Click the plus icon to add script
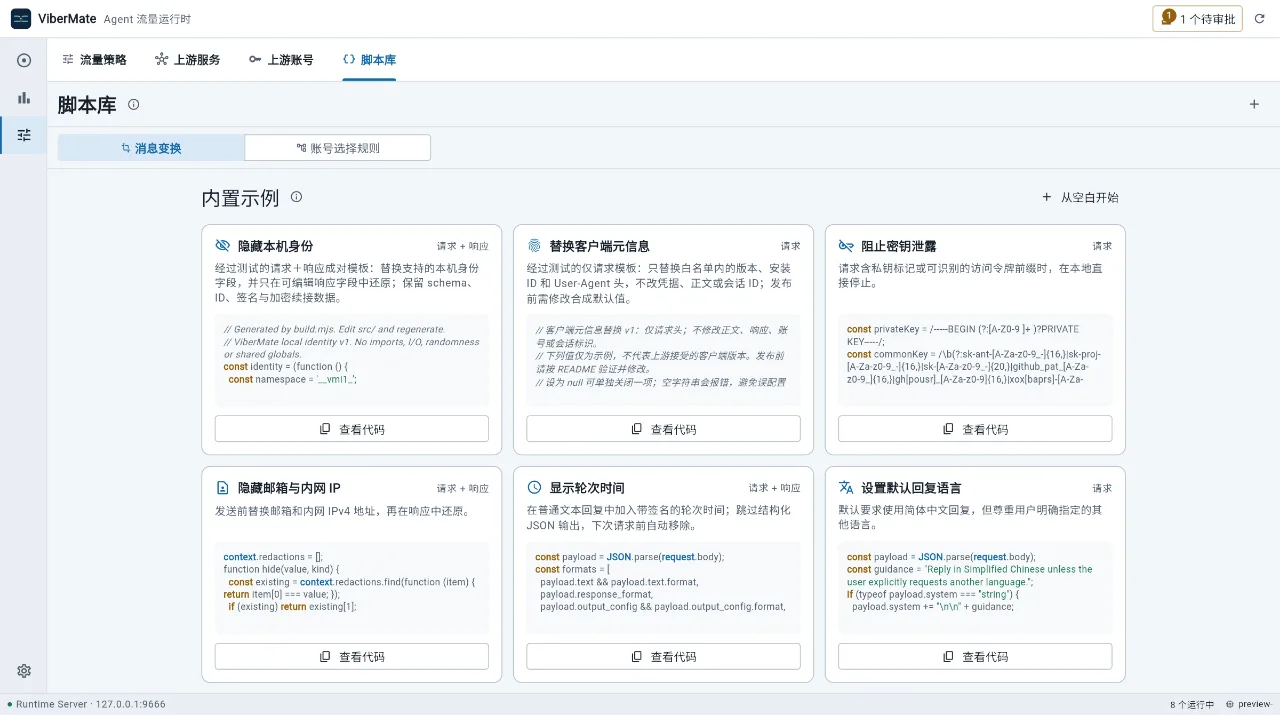Screen dimensions: 1280x715 click(1254, 104)
